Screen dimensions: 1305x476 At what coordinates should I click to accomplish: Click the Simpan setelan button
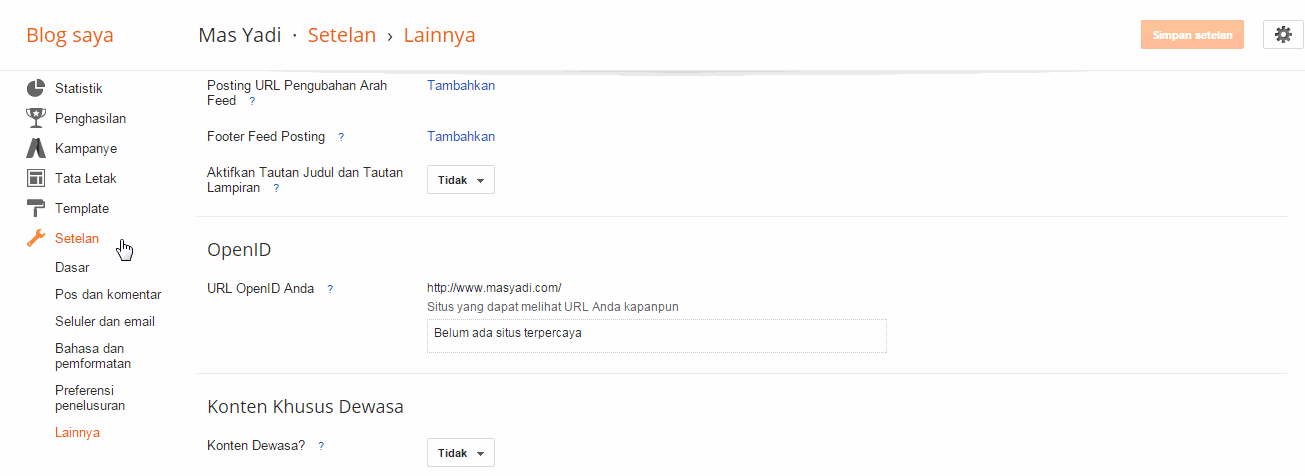pyautogui.click(x=1193, y=34)
